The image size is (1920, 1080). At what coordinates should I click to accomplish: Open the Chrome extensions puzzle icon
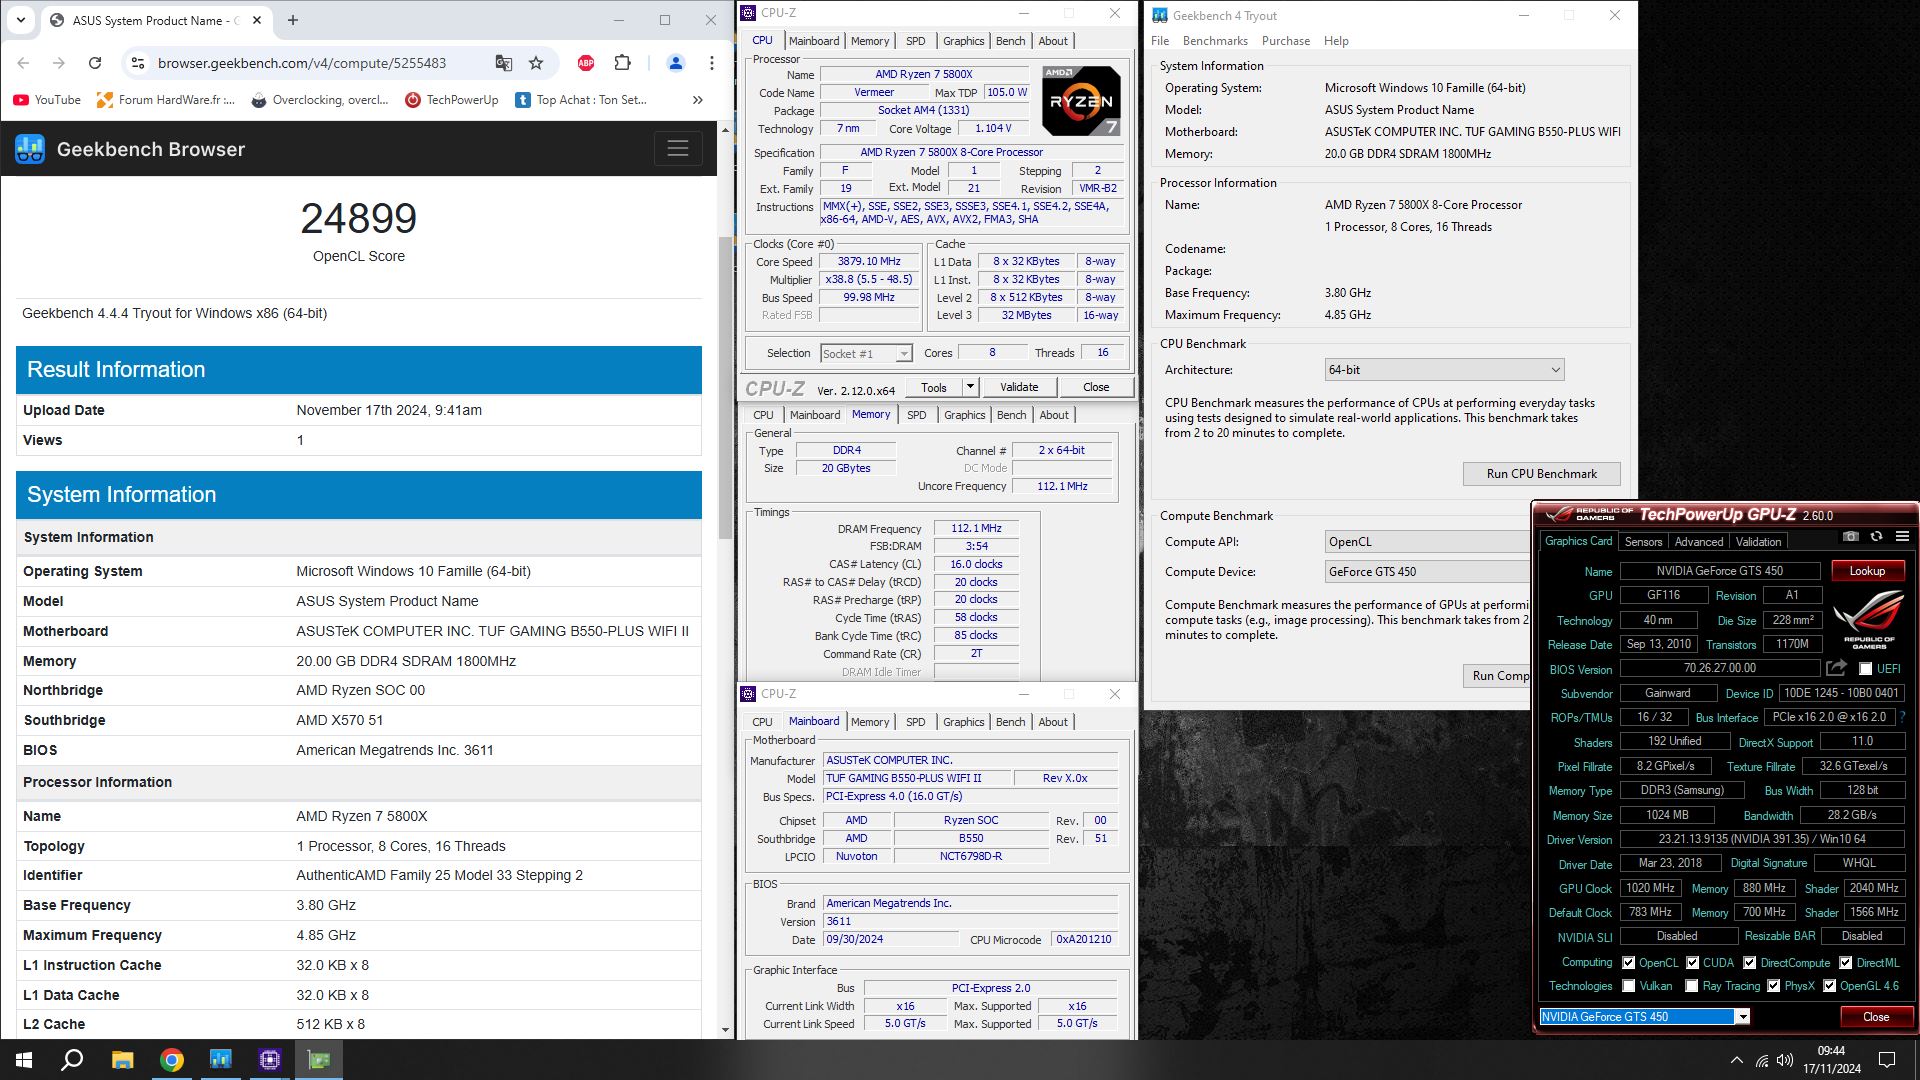point(622,63)
